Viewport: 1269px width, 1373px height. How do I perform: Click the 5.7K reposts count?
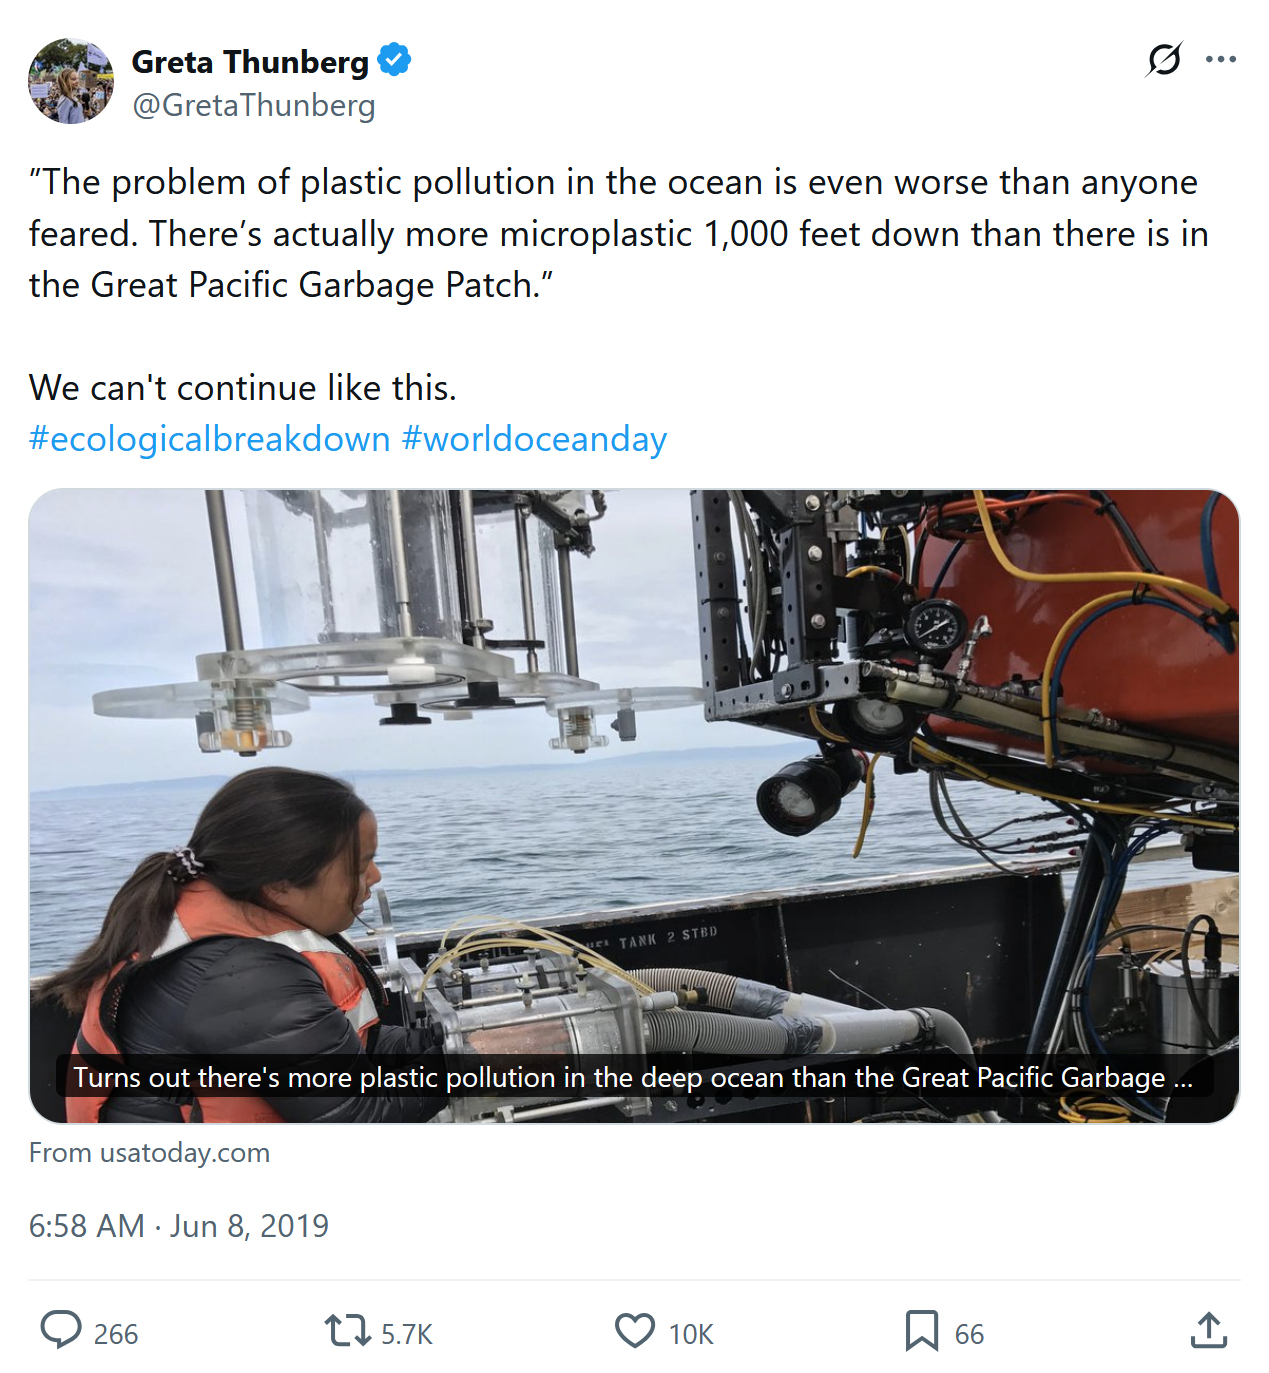tap(407, 1334)
